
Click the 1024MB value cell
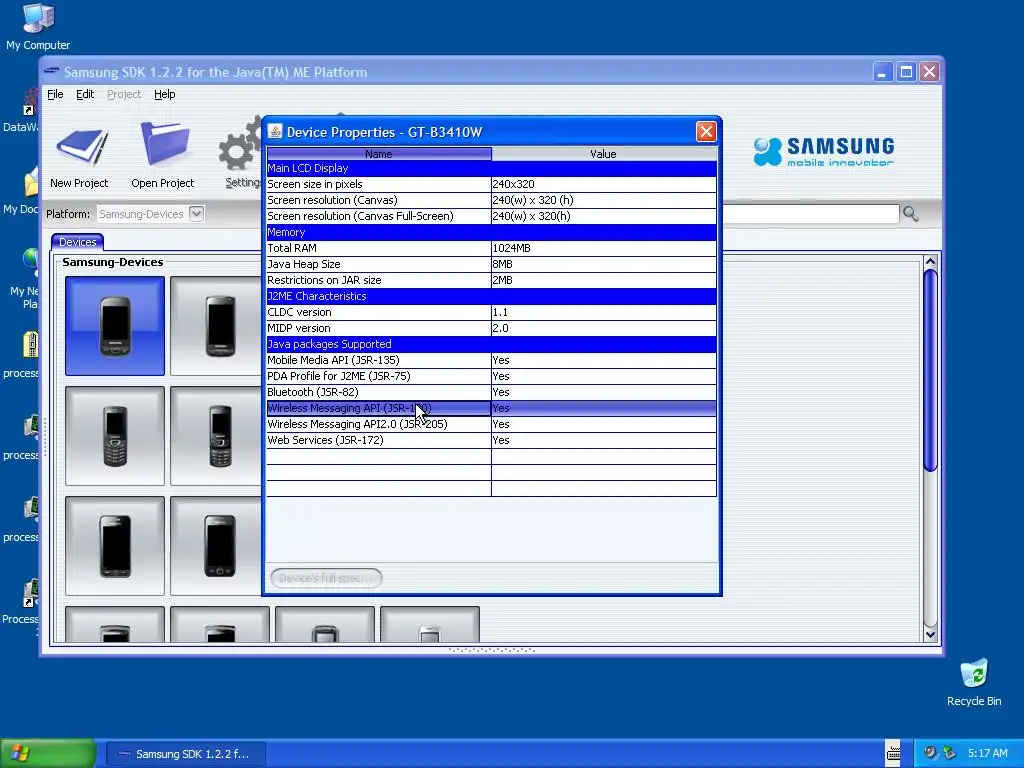[604, 248]
